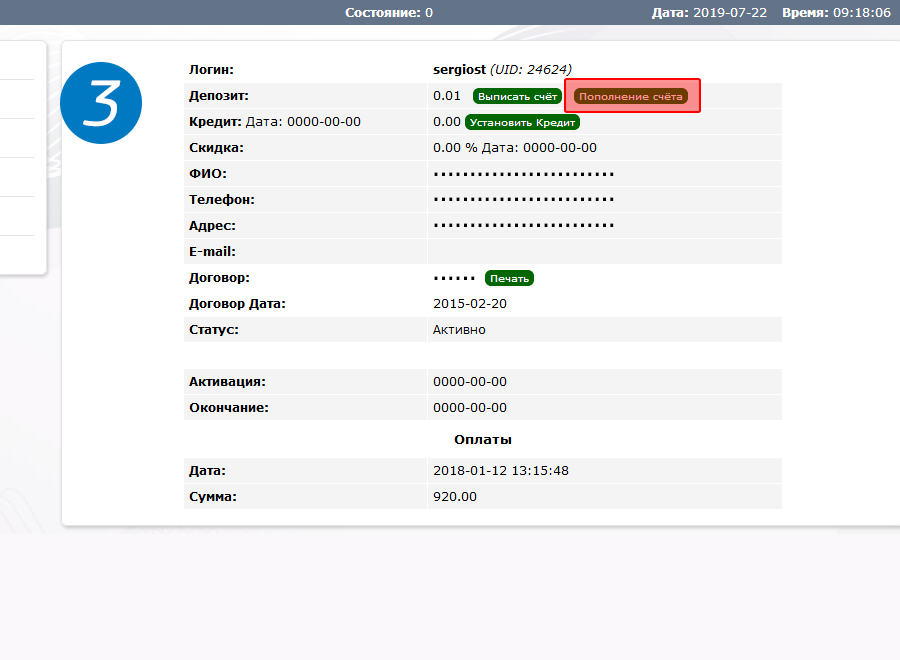This screenshot has width=900, height=660.
Task: Click the Активно status value
Action: tap(459, 330)
